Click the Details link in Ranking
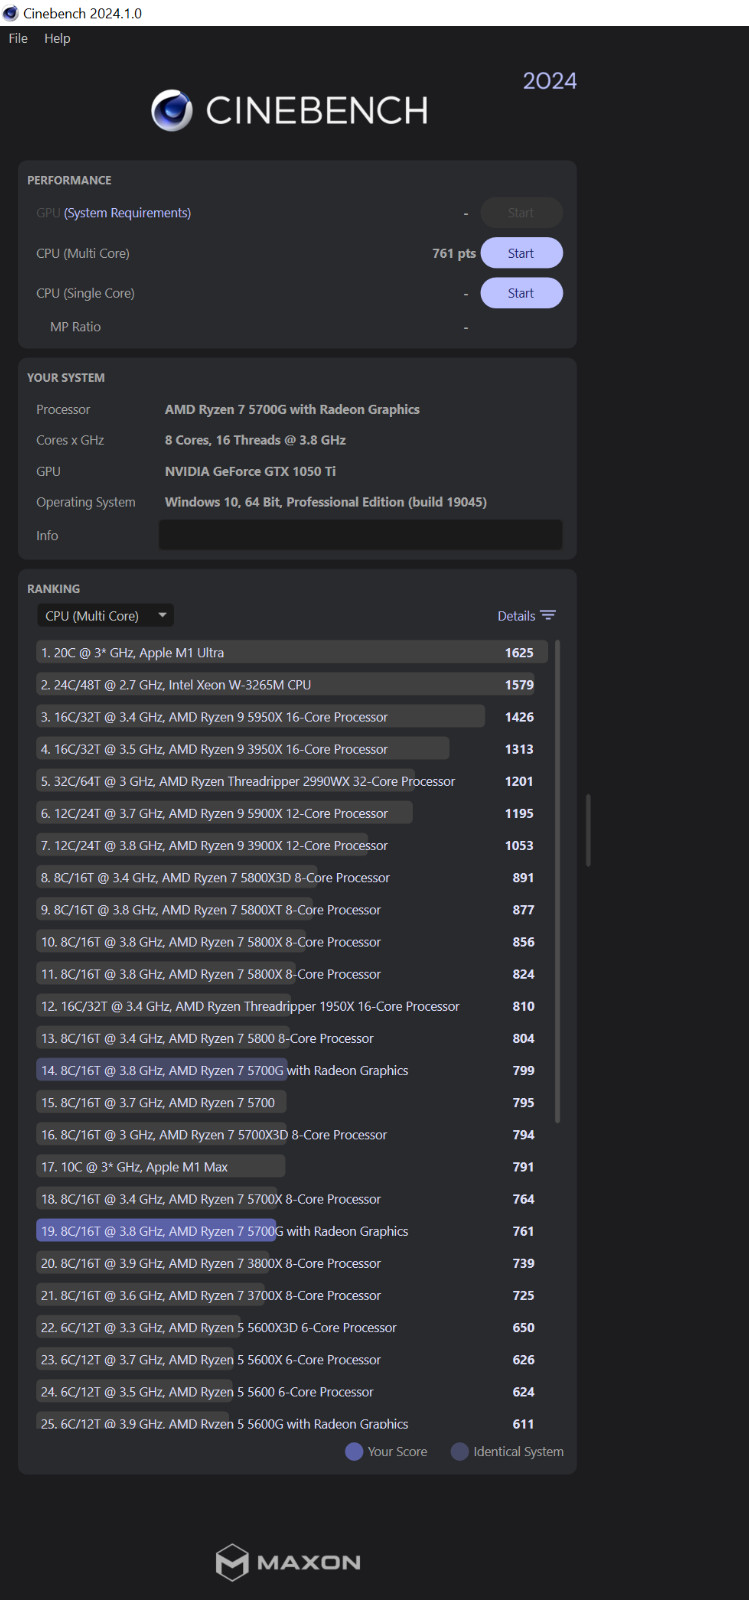 (x=516, y=616)
